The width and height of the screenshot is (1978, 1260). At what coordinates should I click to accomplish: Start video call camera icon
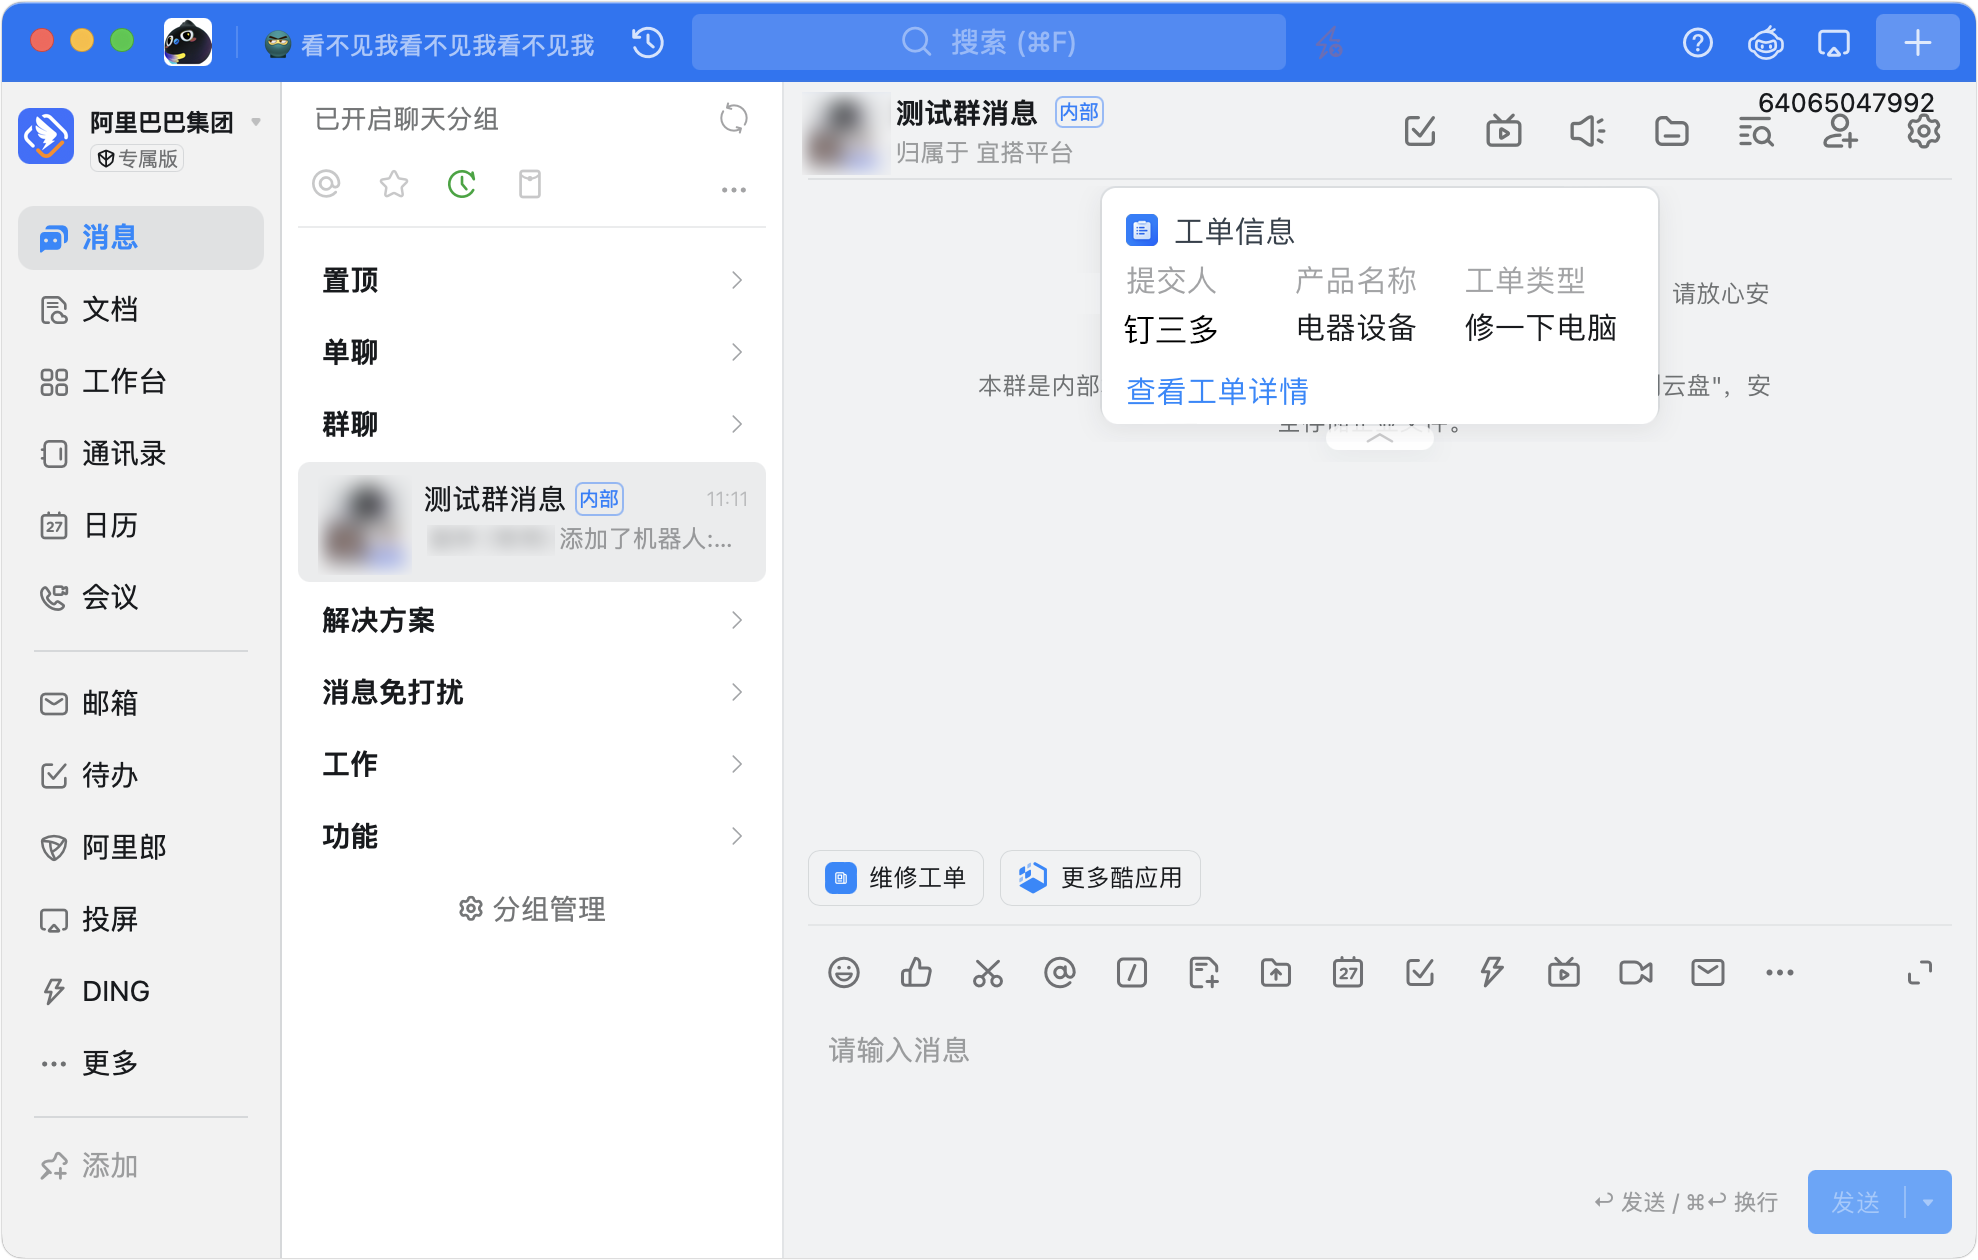tap(1636, 973)
